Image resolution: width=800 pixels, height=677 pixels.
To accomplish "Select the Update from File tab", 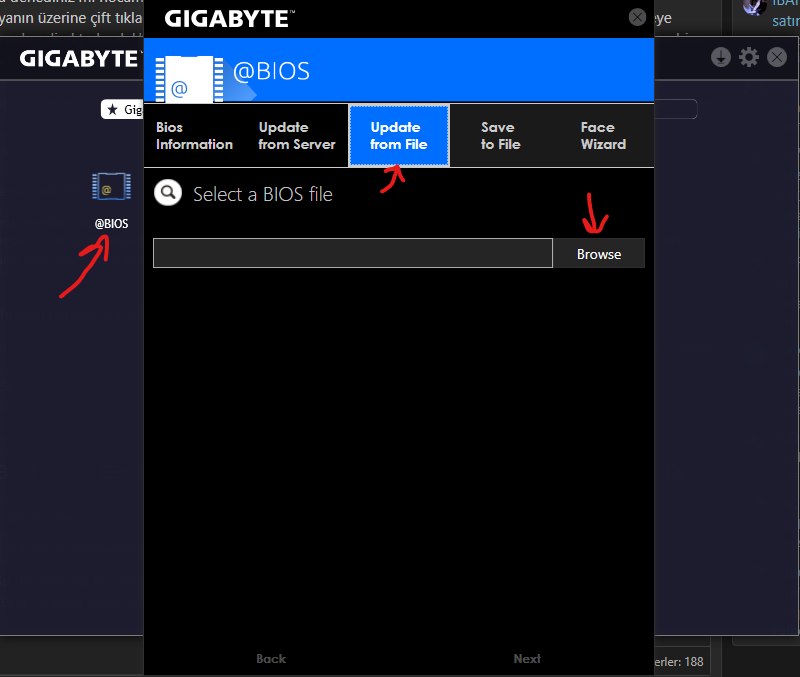I will [x=399, y=136].
